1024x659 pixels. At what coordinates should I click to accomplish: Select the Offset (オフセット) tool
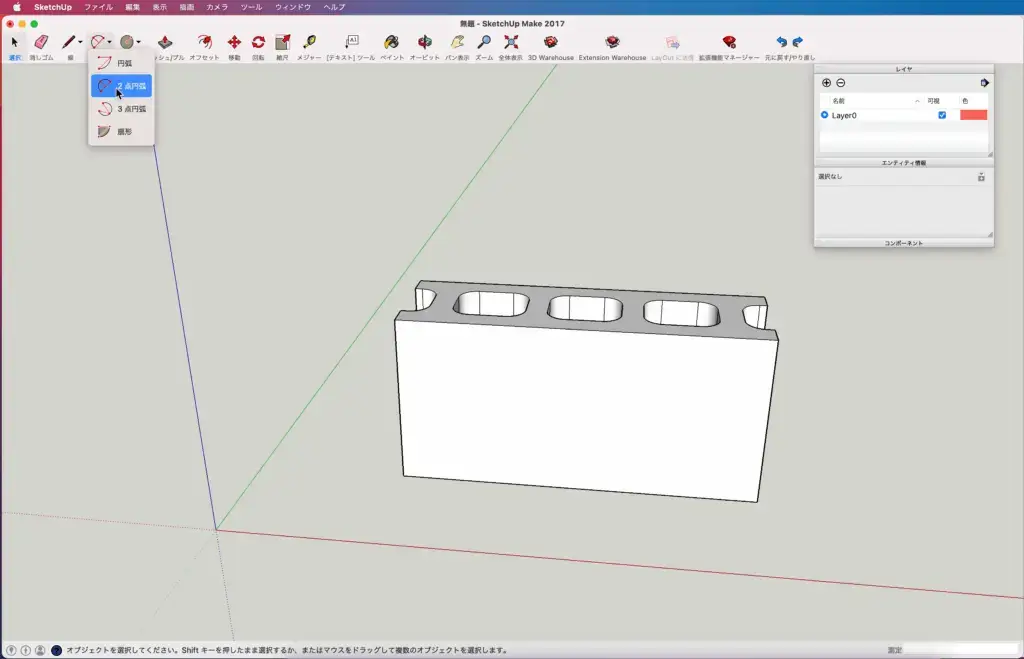tap(204, 42)
